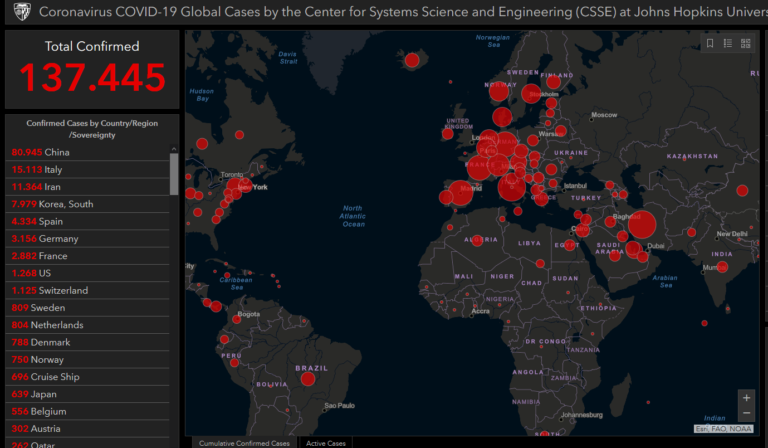Screen dimensions: 768x448
Task: Select the 696 Cruise Ship row
Action: pos(87,377)
